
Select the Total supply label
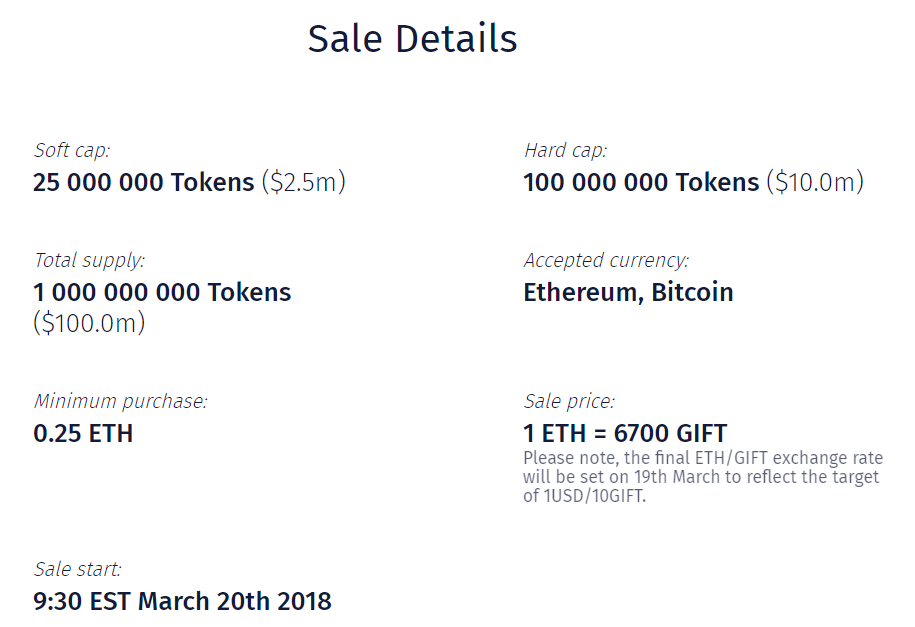(89, 260)
